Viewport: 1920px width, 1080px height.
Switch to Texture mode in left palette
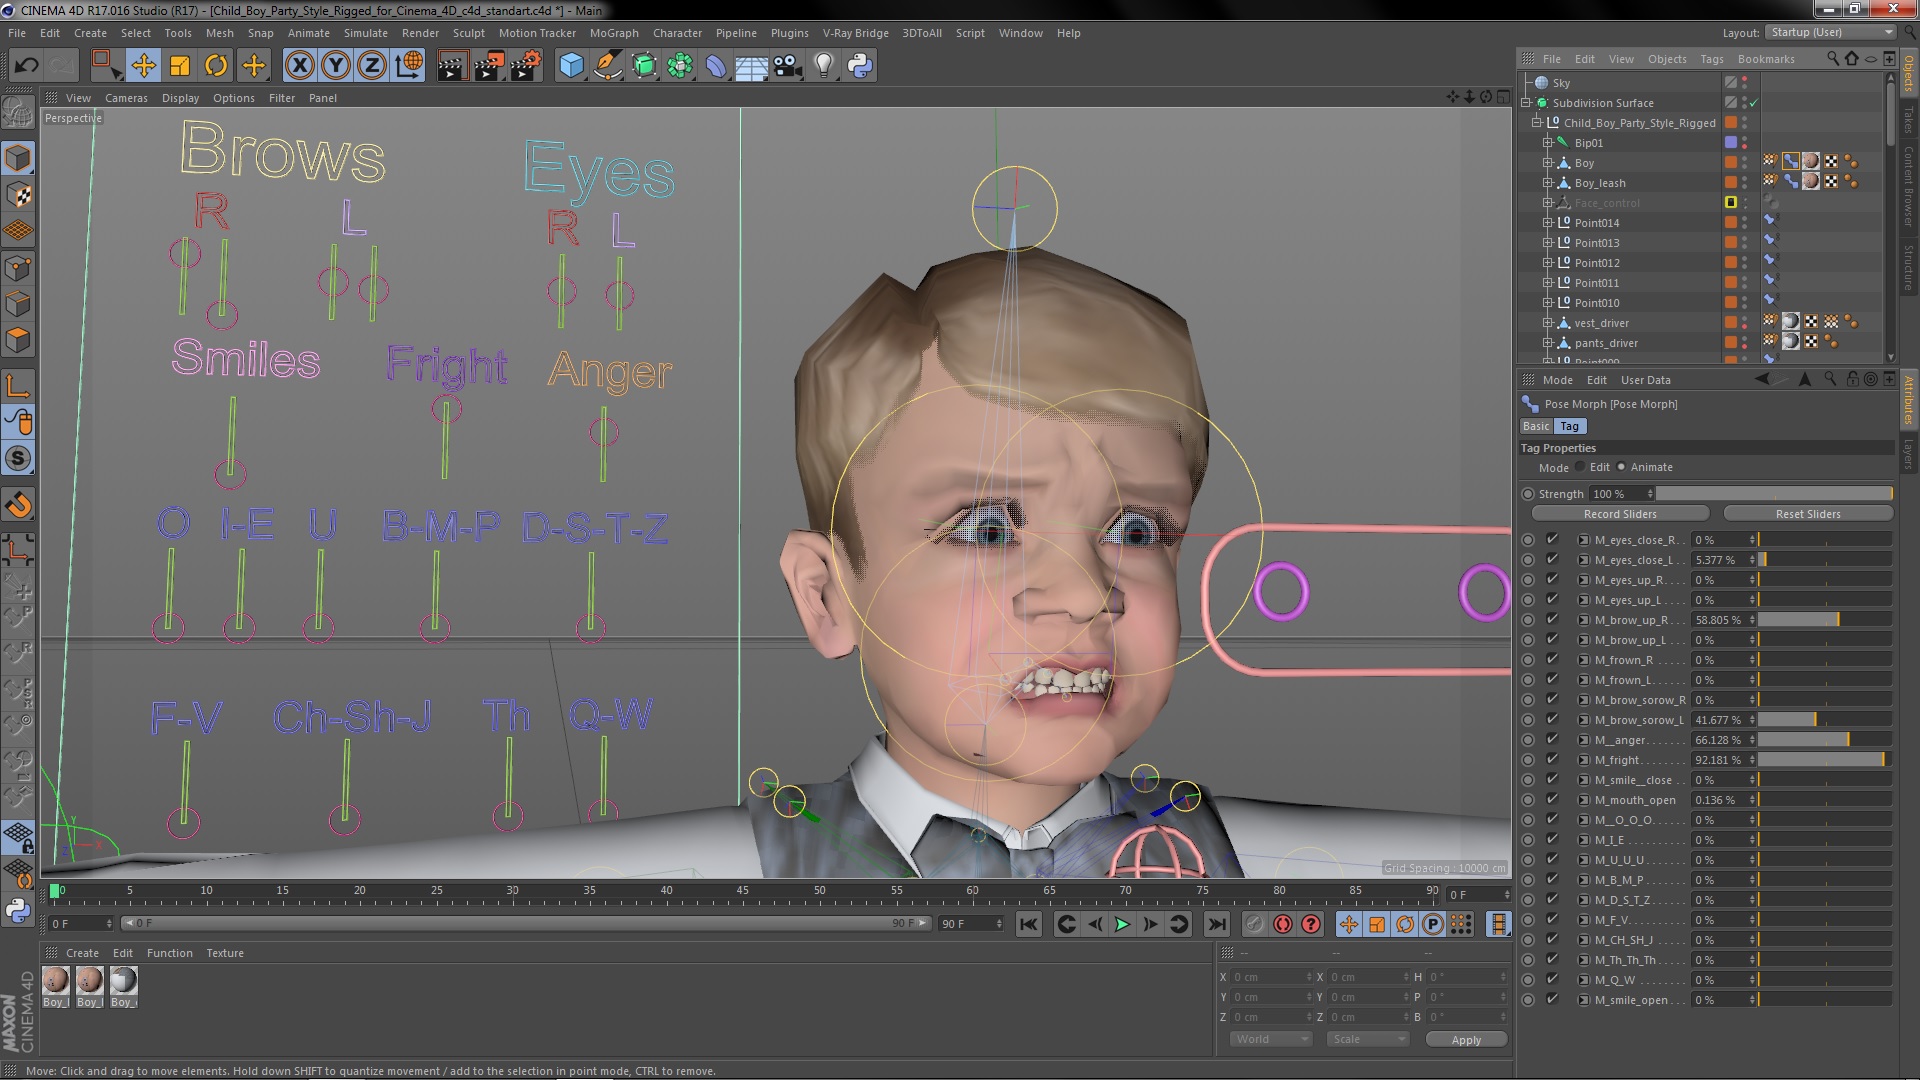tap(18, 195)
